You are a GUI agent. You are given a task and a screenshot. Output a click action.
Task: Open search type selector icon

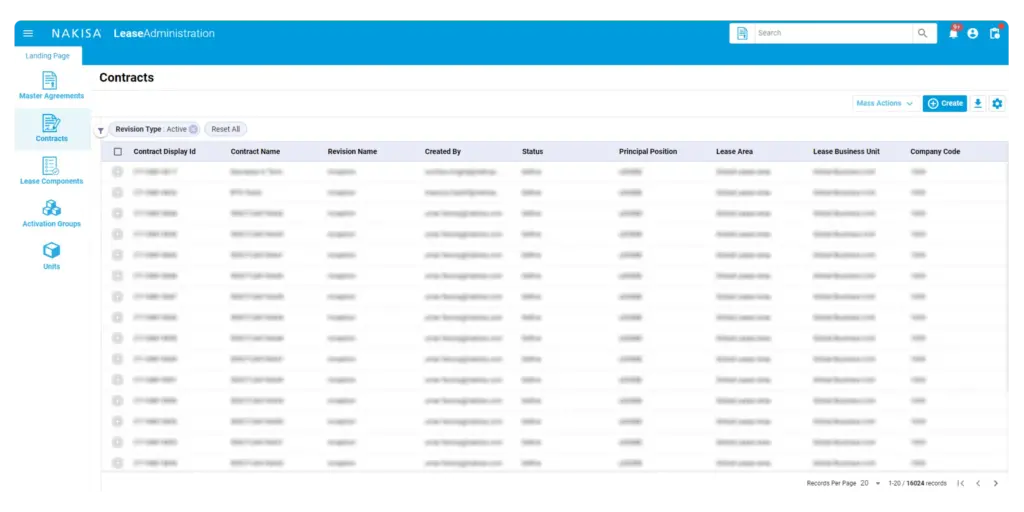pyautogui.click(x=742, y=33)
